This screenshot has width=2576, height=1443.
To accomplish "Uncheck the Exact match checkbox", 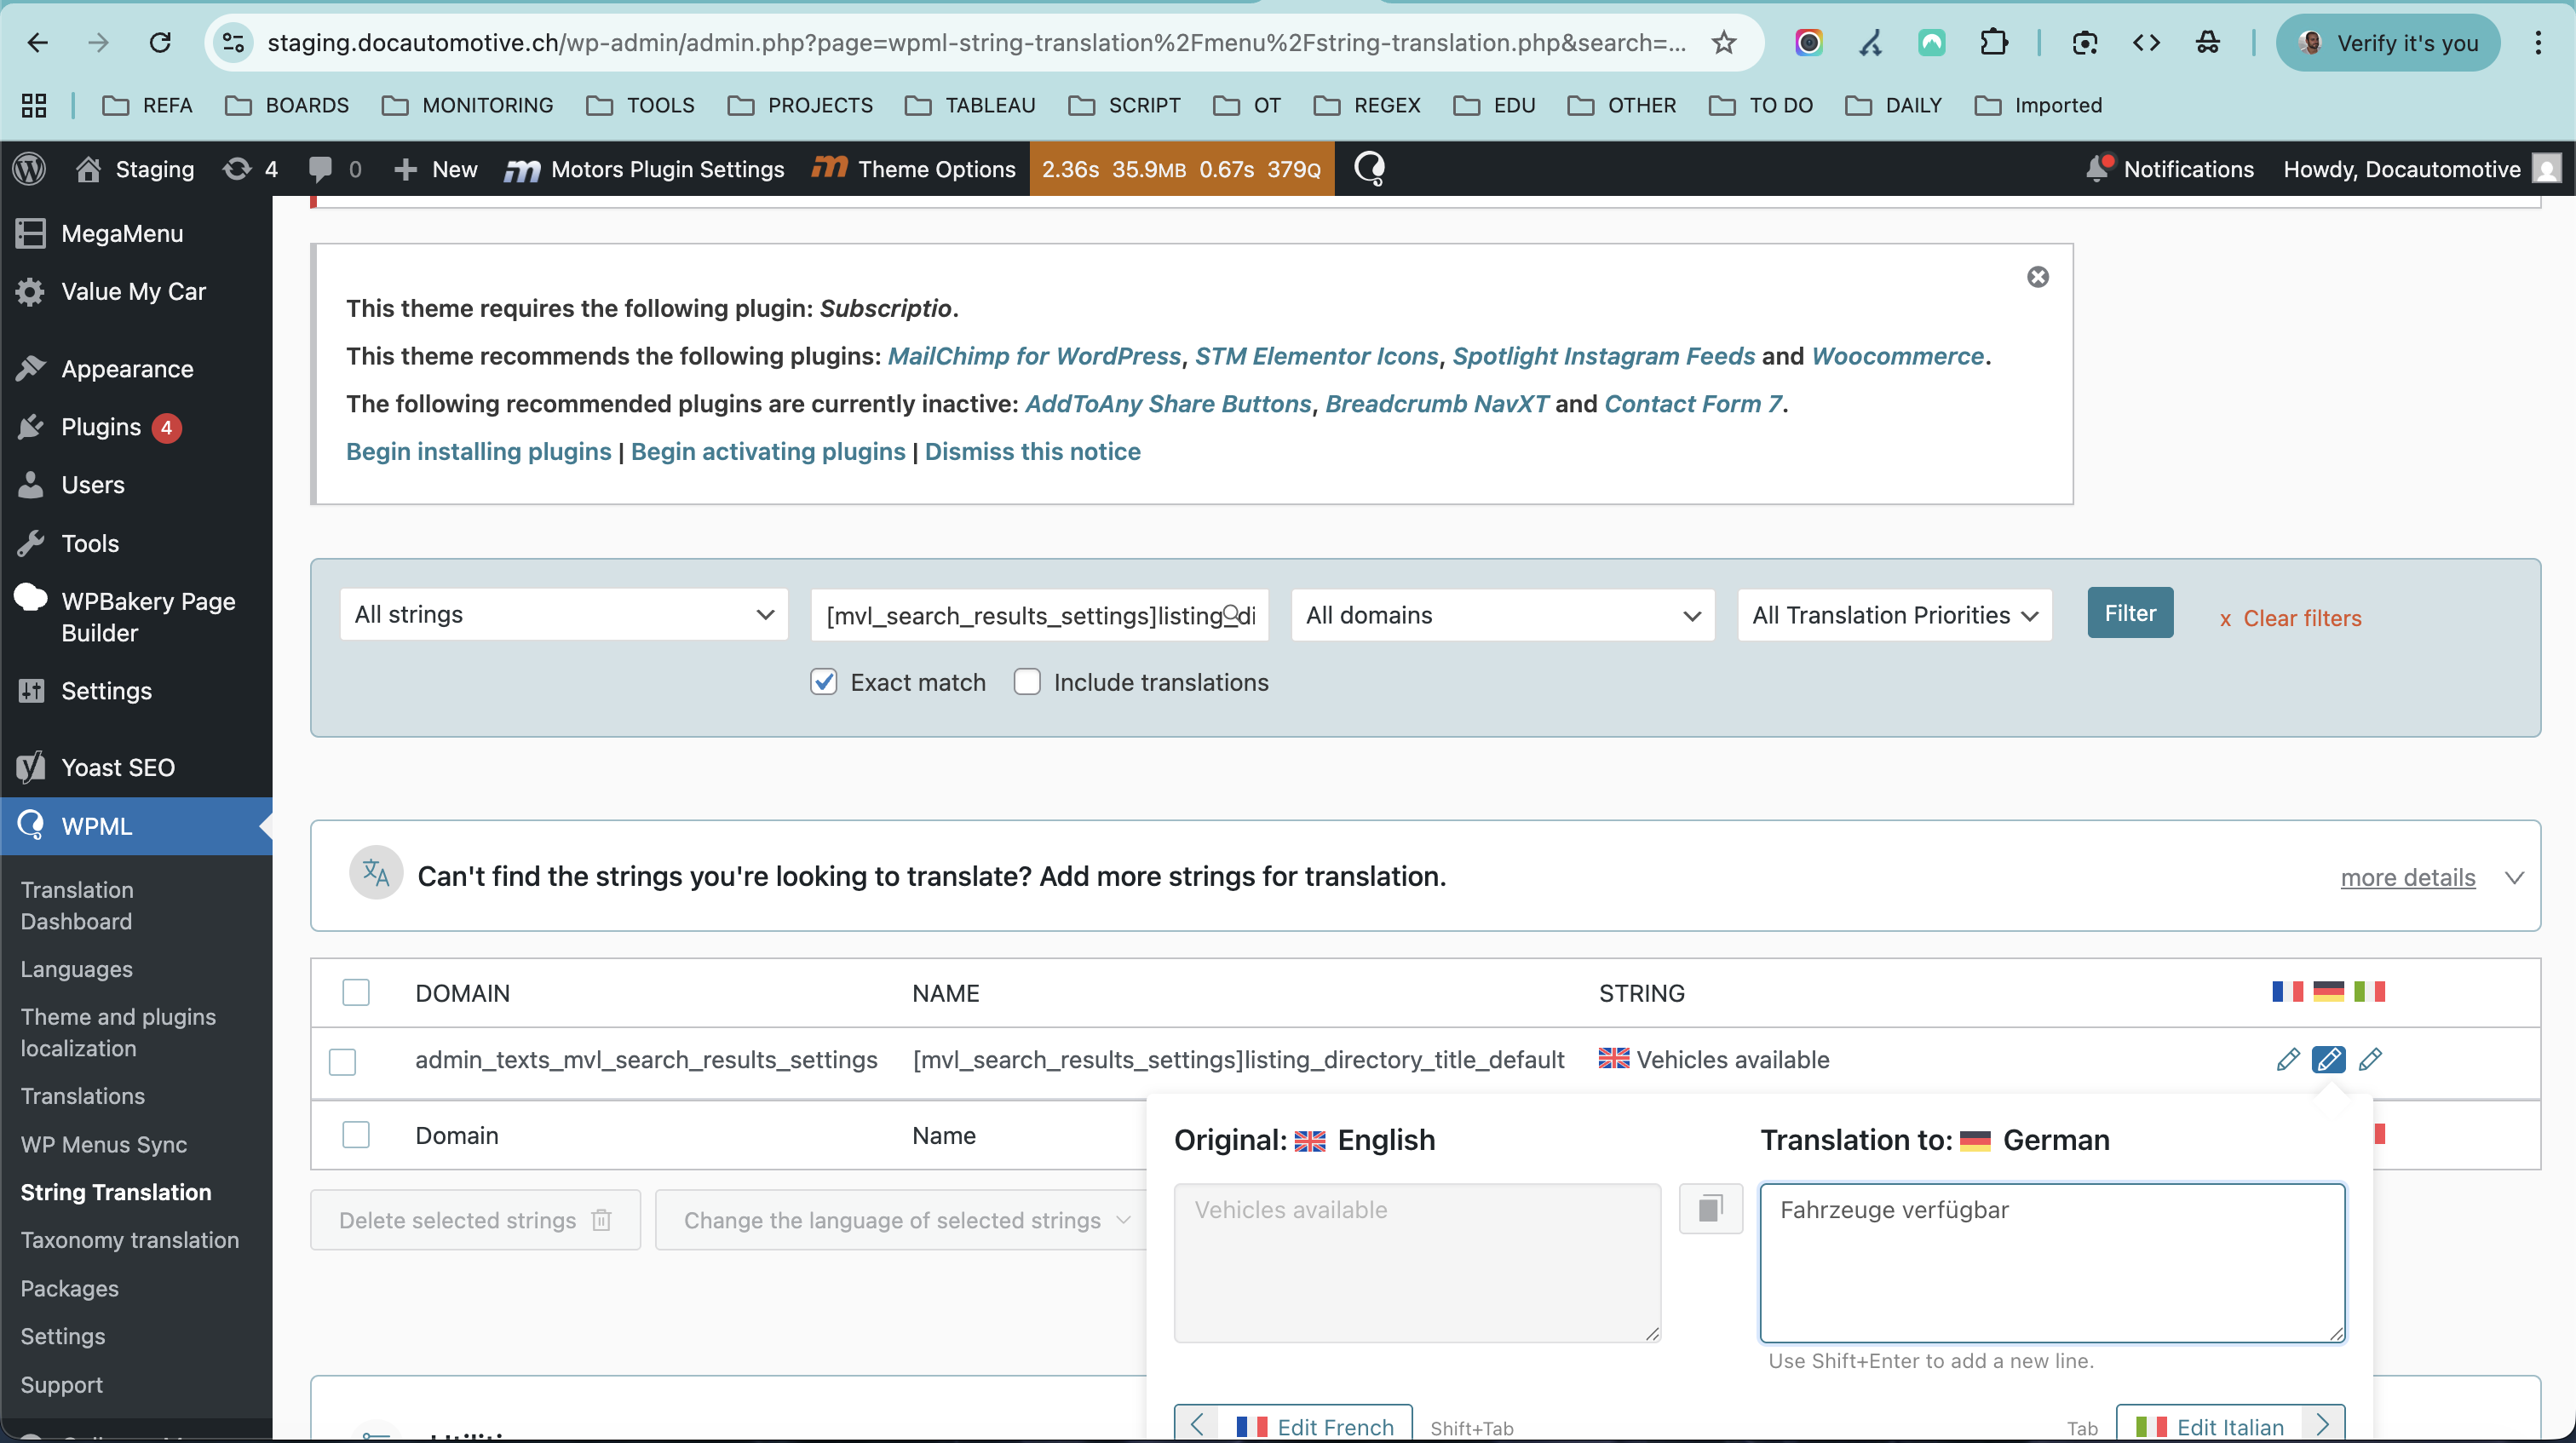I will (x=824, y=682).
